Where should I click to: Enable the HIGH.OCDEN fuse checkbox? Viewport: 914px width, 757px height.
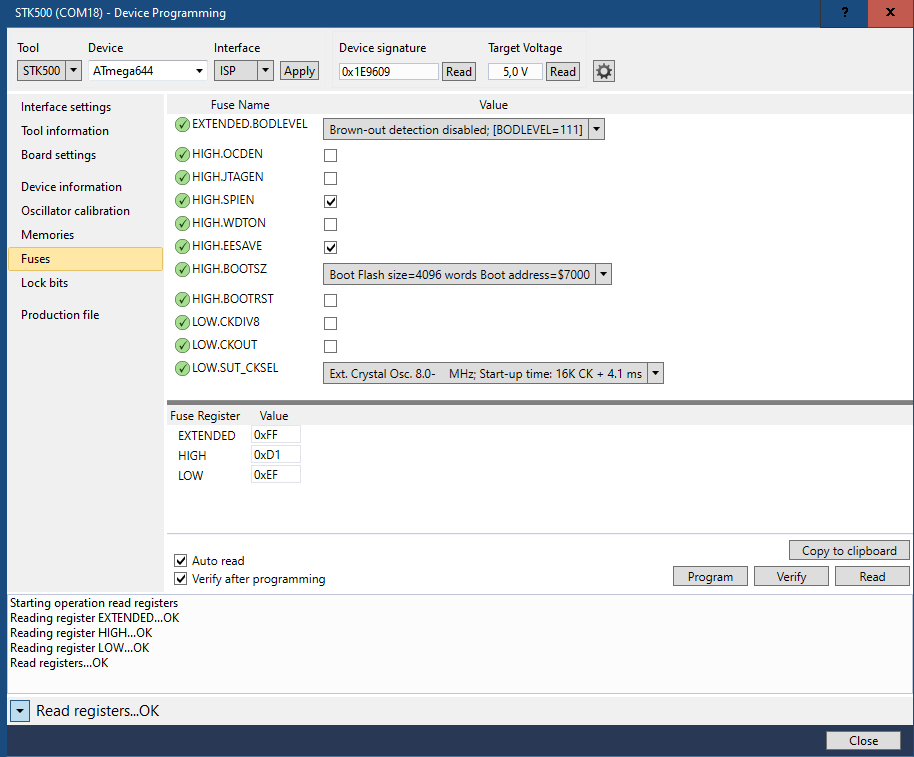(331, 156)
